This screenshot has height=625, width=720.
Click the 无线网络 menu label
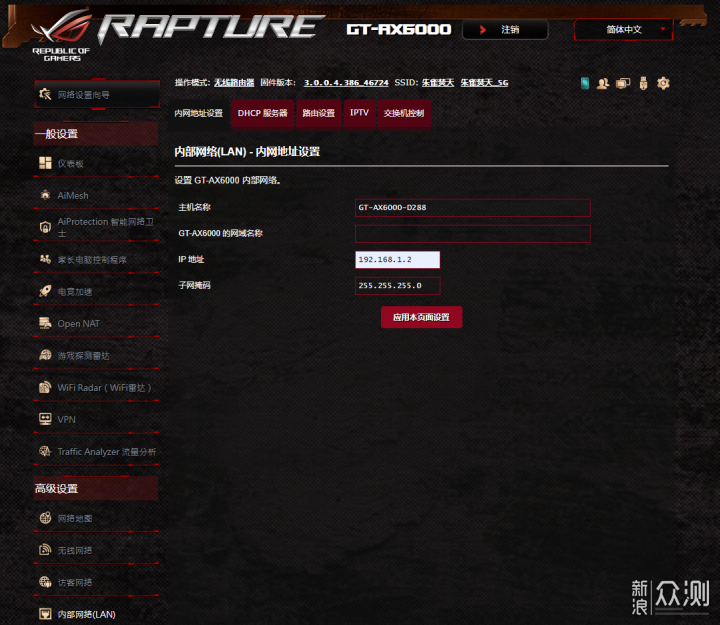pyautogui.click(x=74, y=550)
